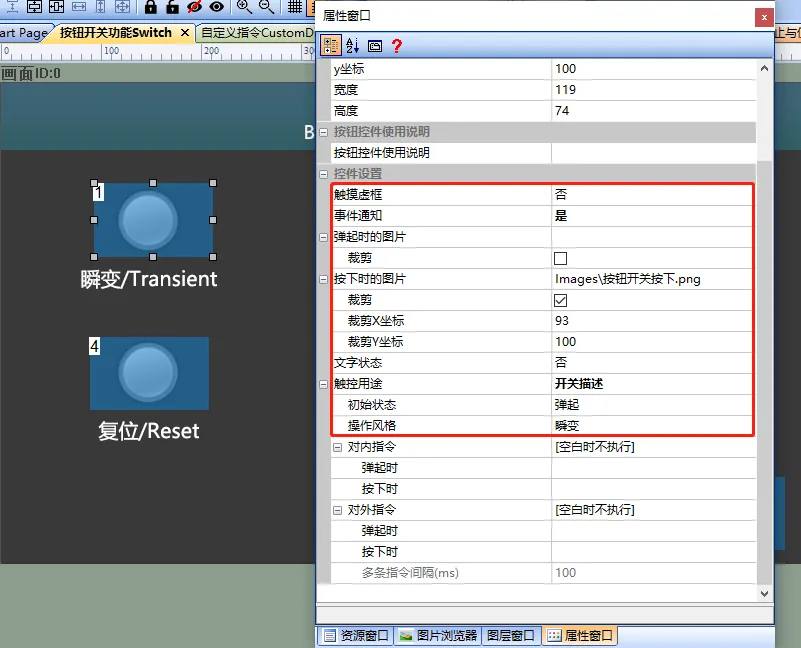
Task: Click the Images\按钮开关按下.png path field
Action: point(652,279)
